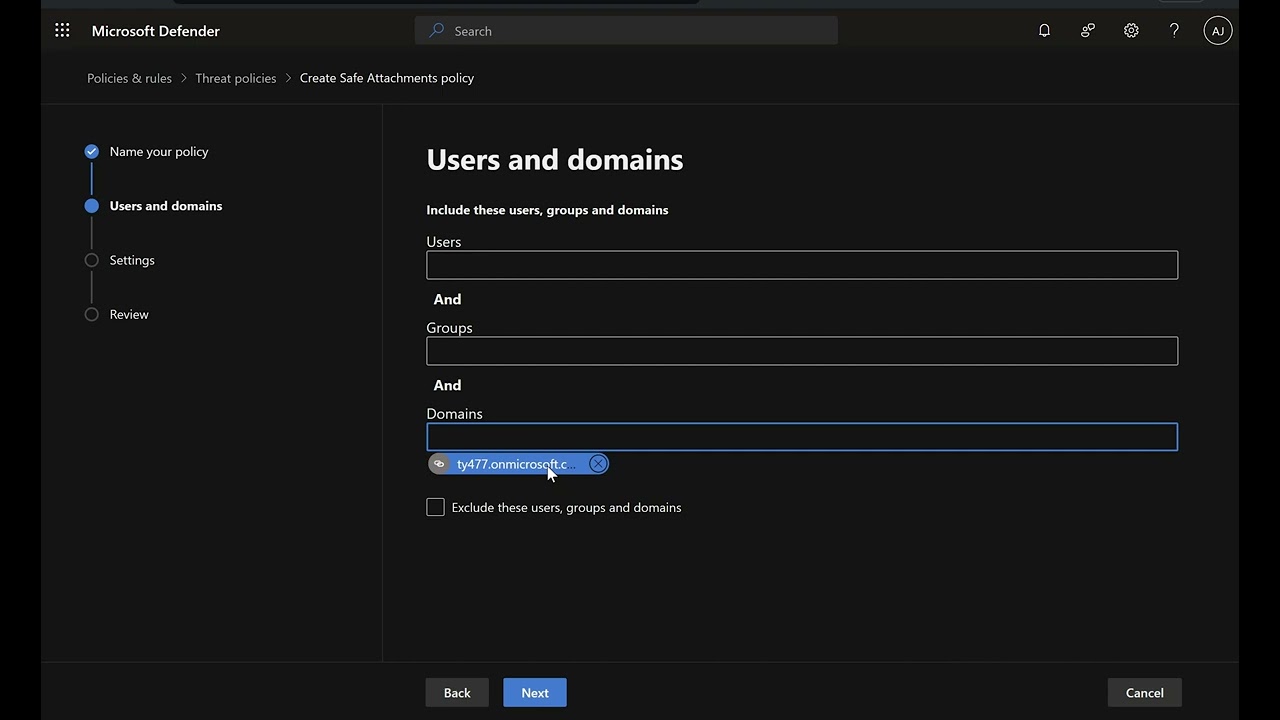Click the 'Include these users, groups and domains' text
The width and height of the screenshot is (1280, 720).
[x=547, y=210]
